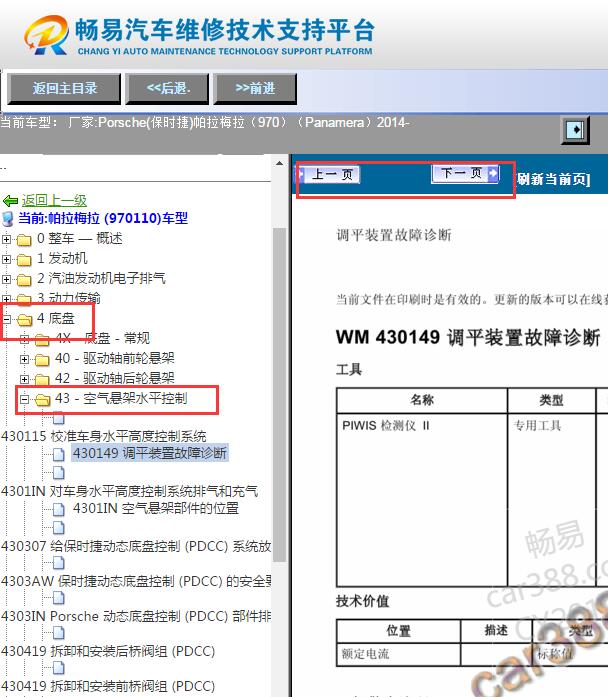608x697 pixels.
Task: Expand the 2 汽油发动机电子排气 node
Action: pyautogui.click(x=6, y=279)
